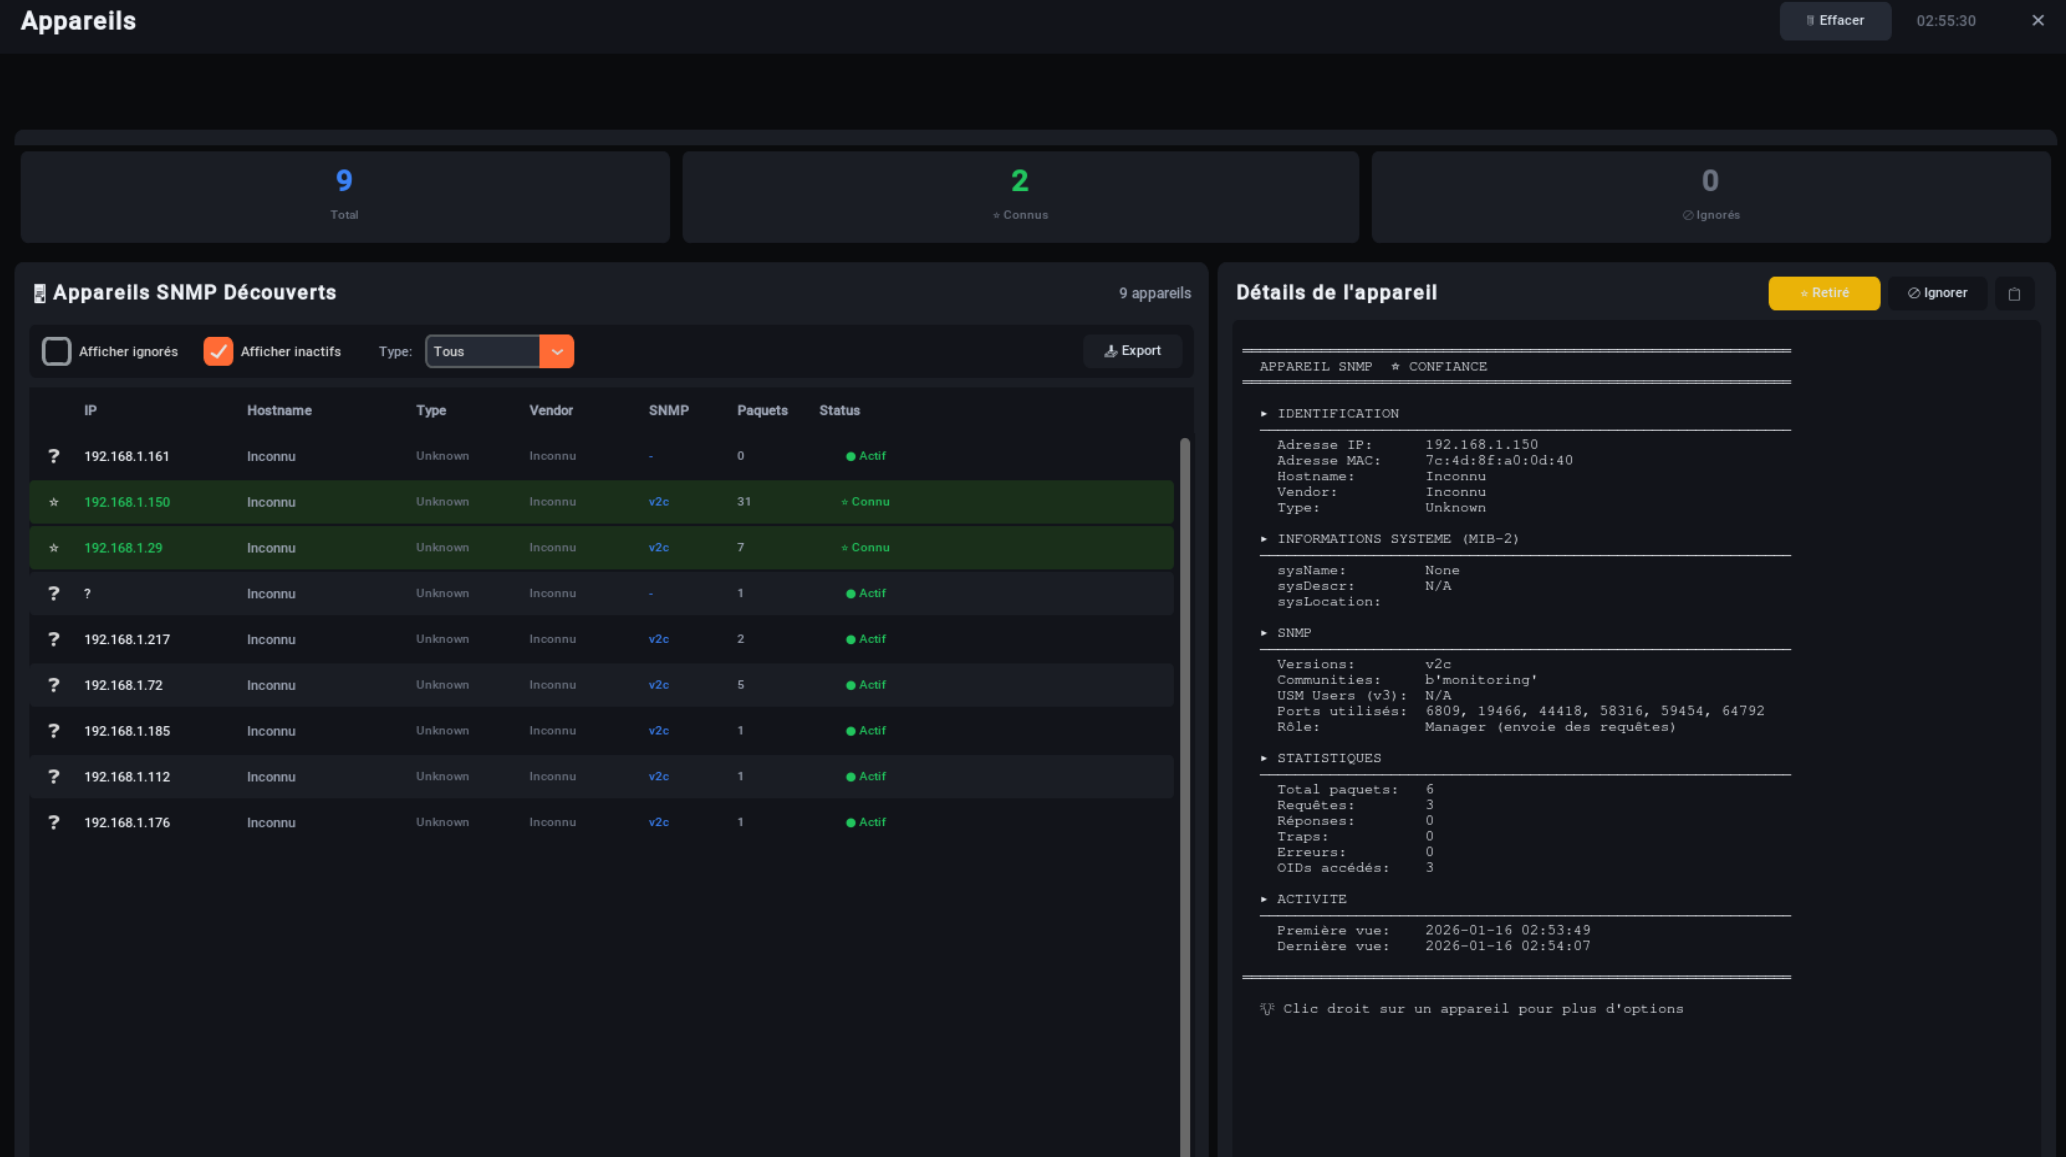Click the green status dot for 192.168.1.72
Screen dimensions: 2066x1157
coord(850,684)
